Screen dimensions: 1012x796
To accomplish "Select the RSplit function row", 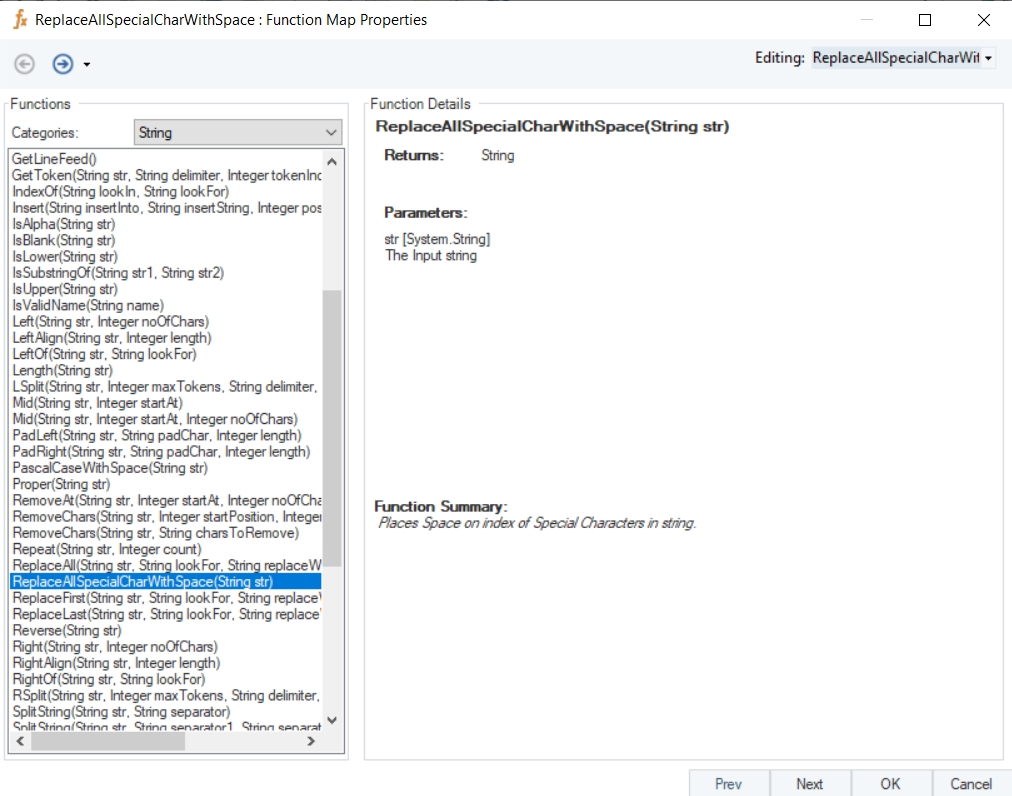I will coord(166,696).
